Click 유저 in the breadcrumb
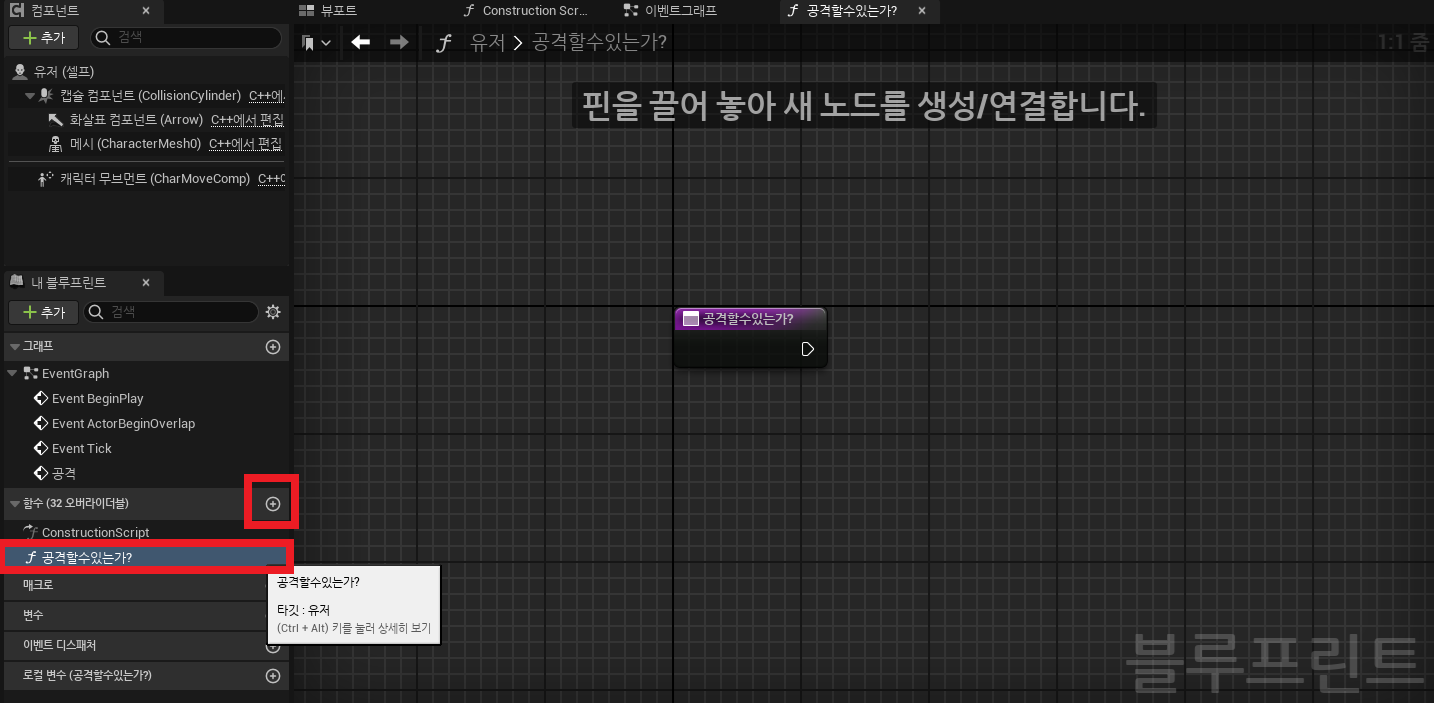 tap(487, 43)
